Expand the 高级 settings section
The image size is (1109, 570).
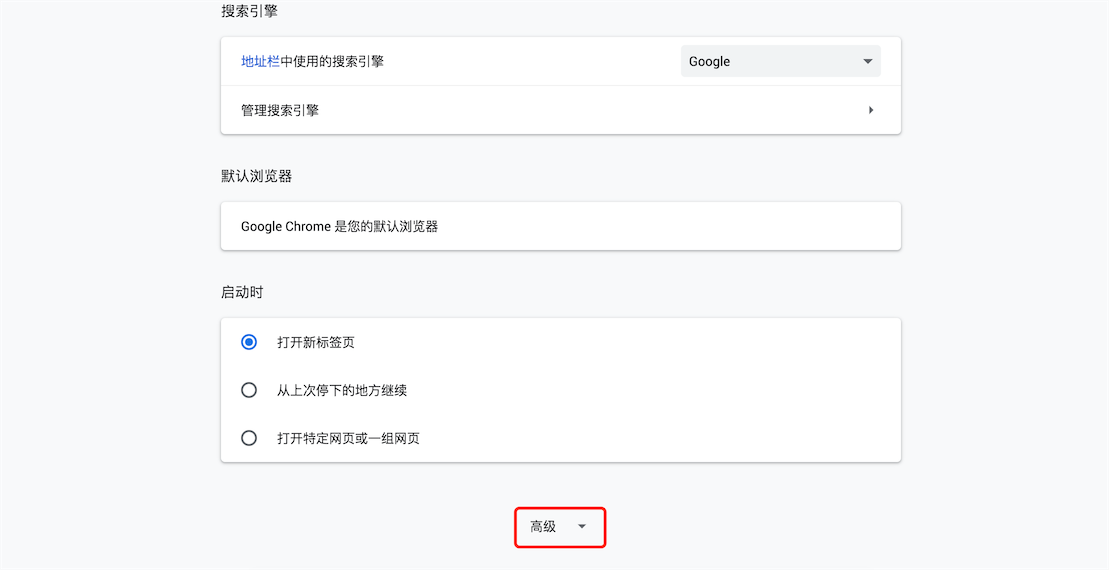pos(559,527)
